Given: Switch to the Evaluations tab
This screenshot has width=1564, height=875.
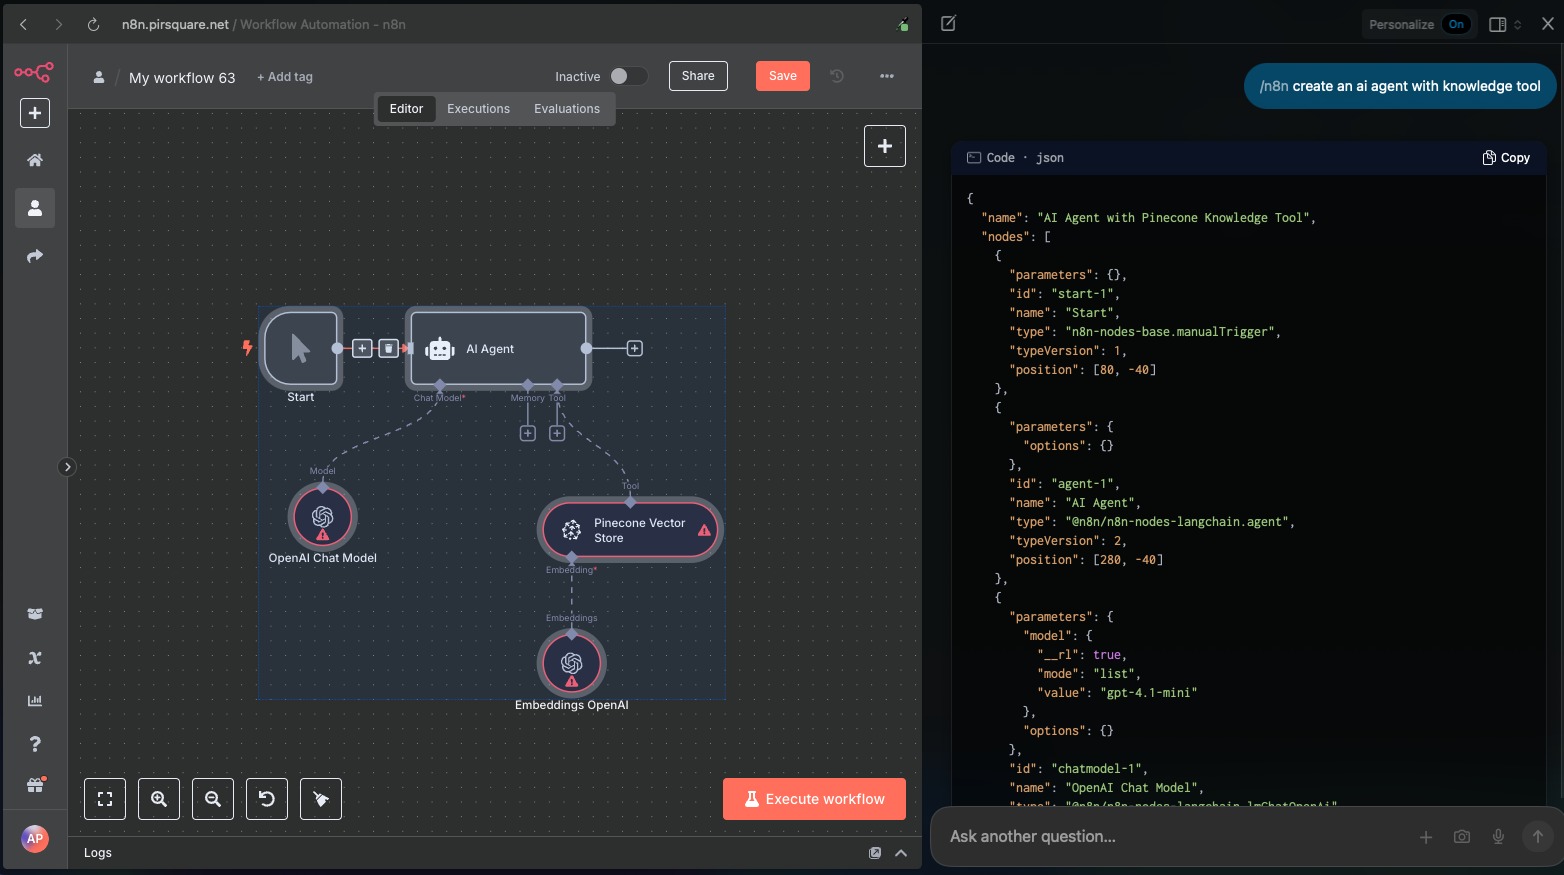Looking at the screenshot, I should point(567,109).
